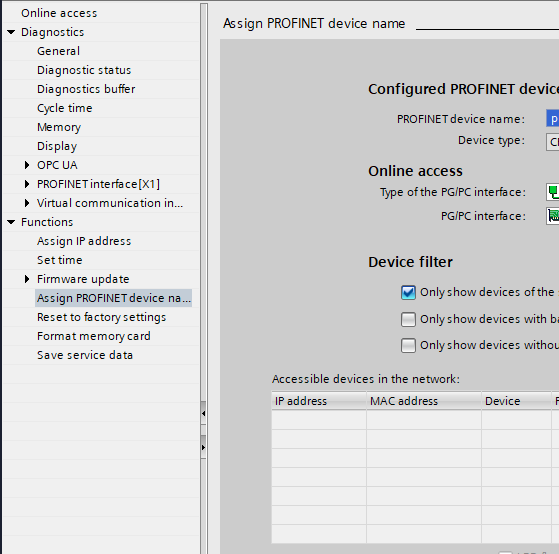Open Online access in navigation tree
The width and height of the screenshot is (559, 554).
[x=59, y=13]
